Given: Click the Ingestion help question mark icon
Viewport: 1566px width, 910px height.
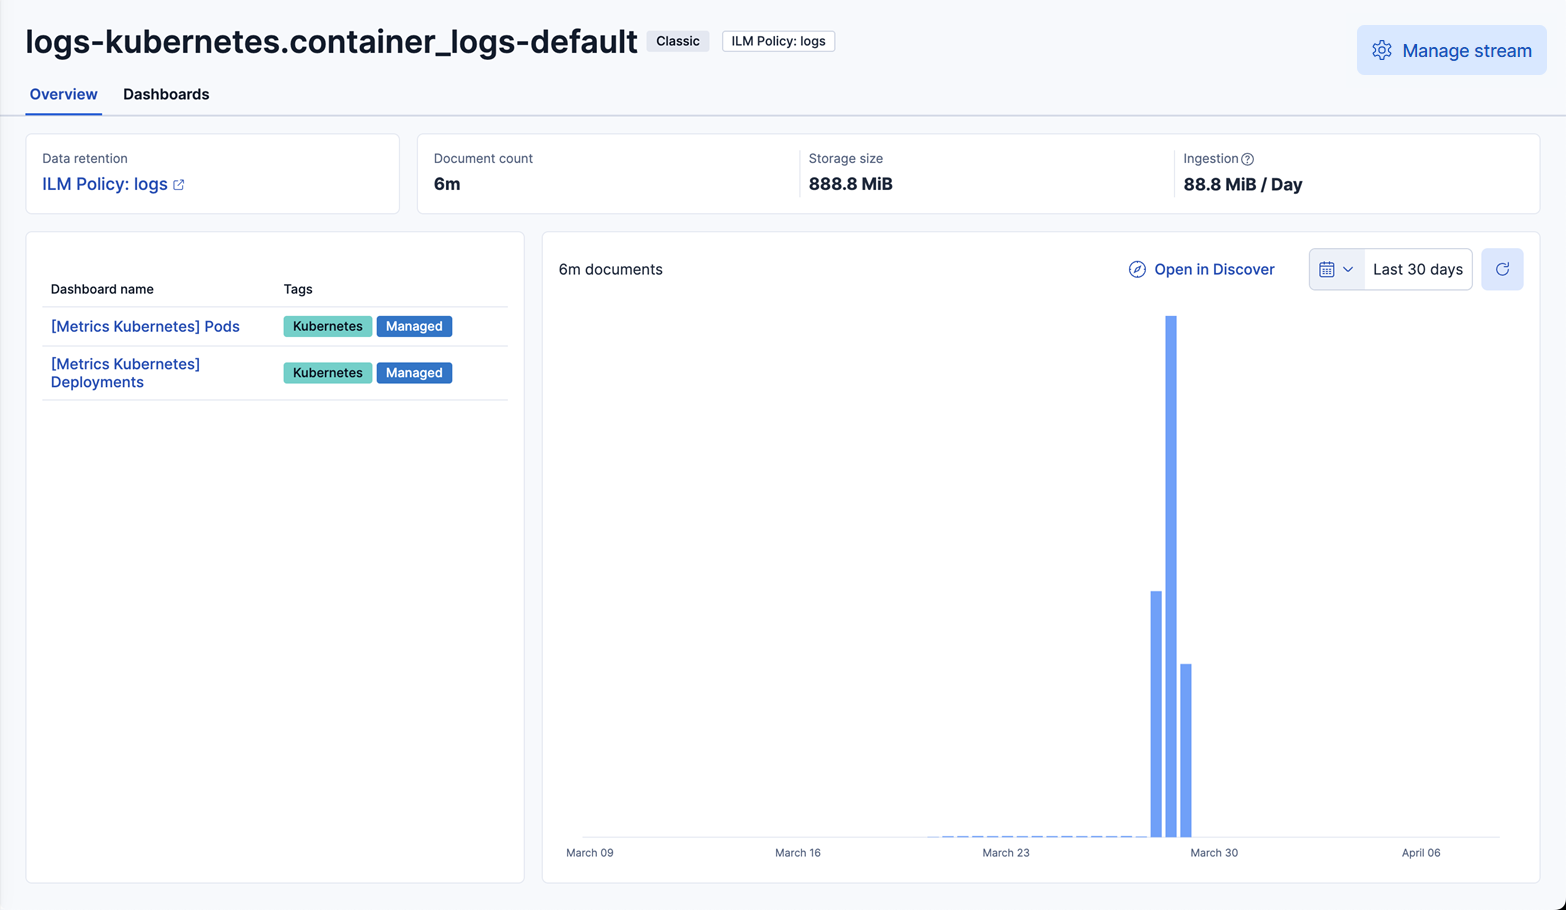Looking at the screenshot, I should (1247, 159).
